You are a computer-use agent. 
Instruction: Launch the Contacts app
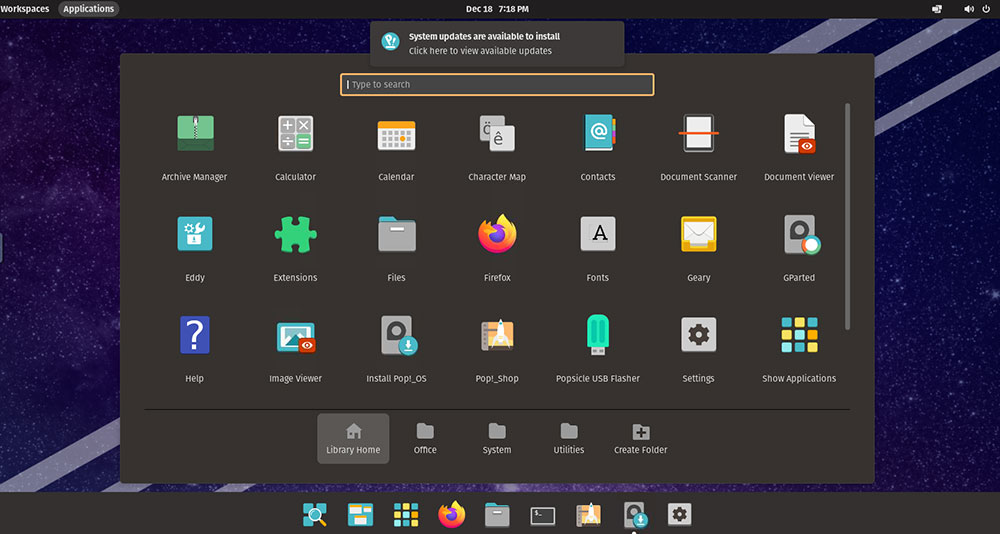coord(598,133)
